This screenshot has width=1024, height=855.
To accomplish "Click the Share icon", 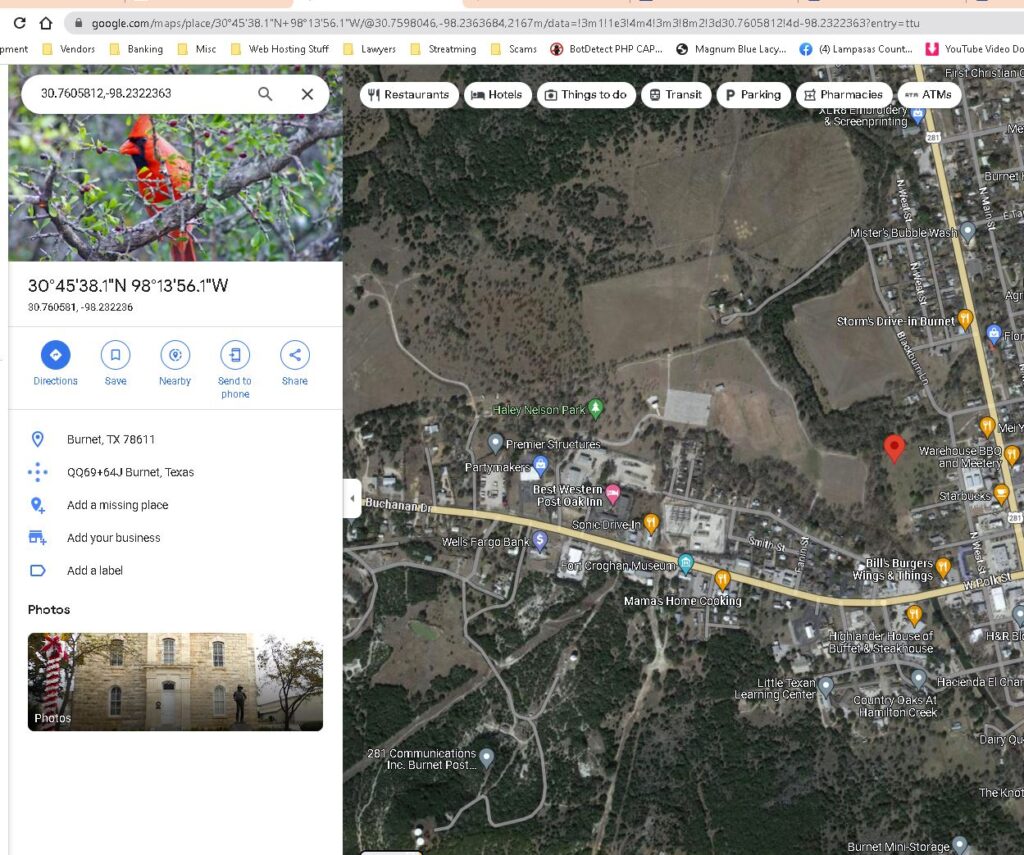I will (x=295, y=355).
